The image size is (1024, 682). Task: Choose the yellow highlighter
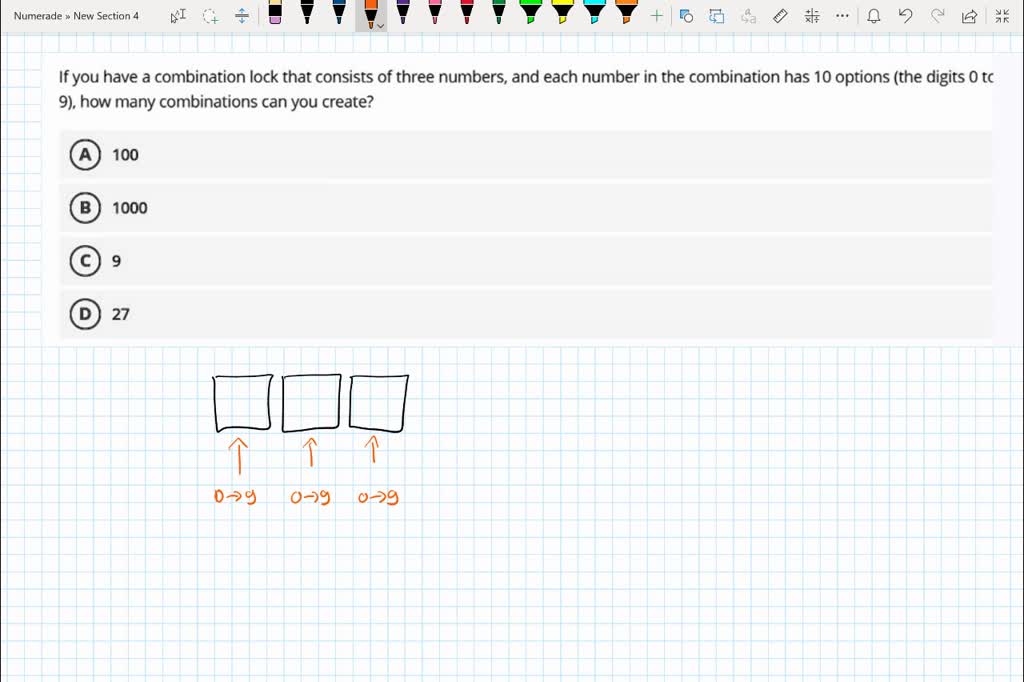[x=562, y=12]
